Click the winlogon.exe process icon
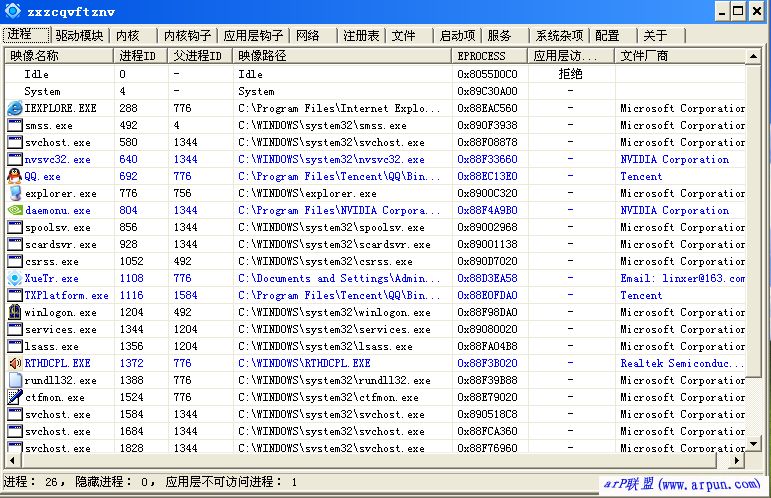 15,312
